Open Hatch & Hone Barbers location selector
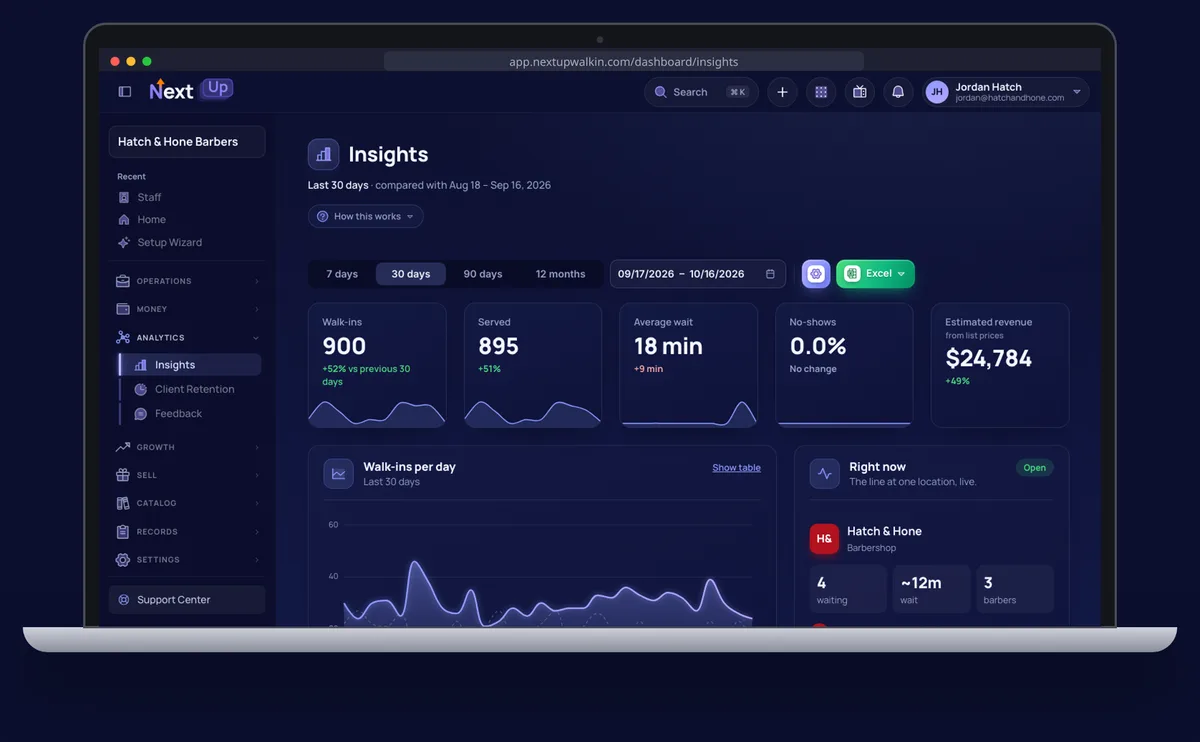 click(x=187, y=142)
